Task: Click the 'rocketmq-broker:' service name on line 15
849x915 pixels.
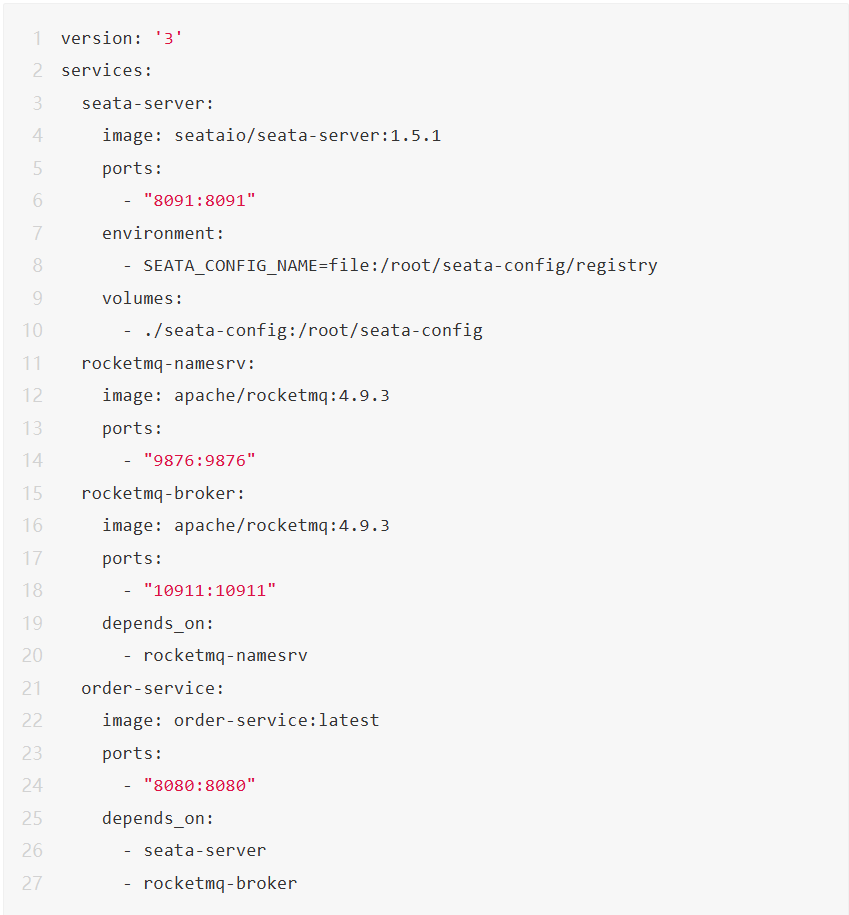Action: click(163, 493)
